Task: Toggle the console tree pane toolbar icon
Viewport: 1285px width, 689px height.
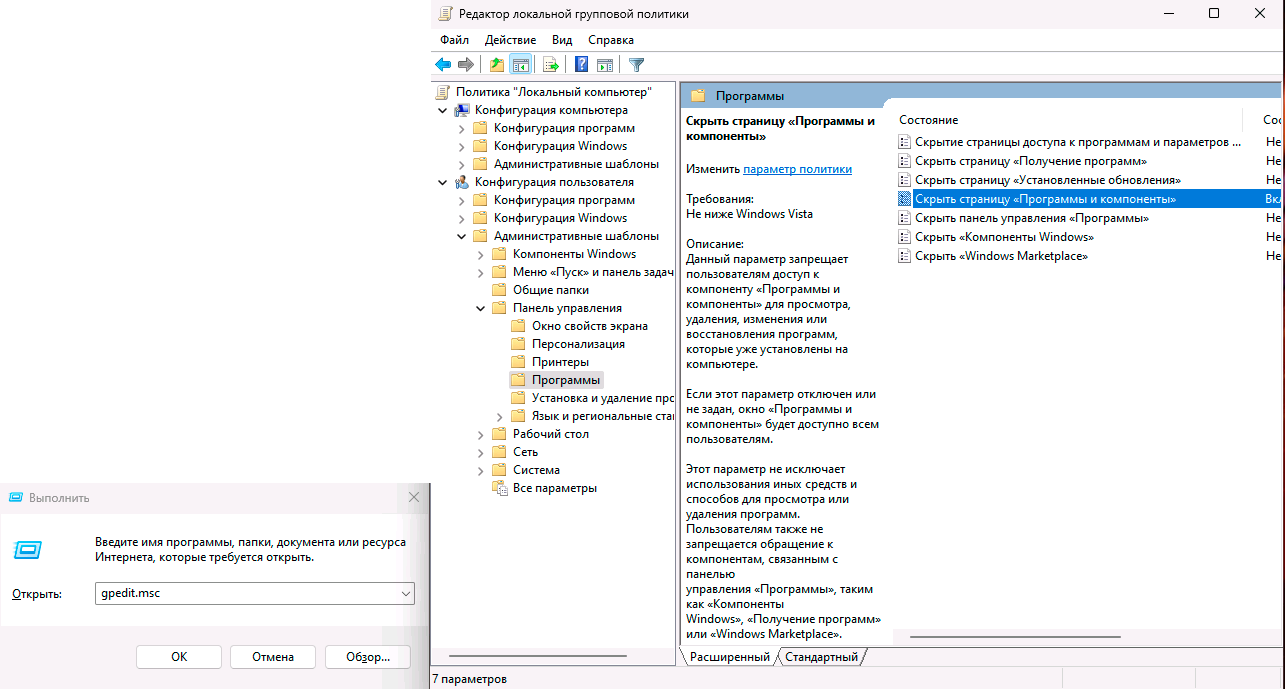Action: [520, 65]
